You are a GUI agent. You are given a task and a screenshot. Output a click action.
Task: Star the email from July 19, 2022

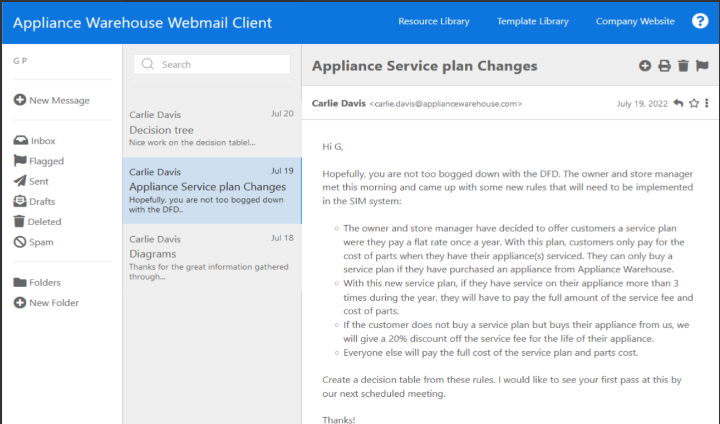pos(694,103)
